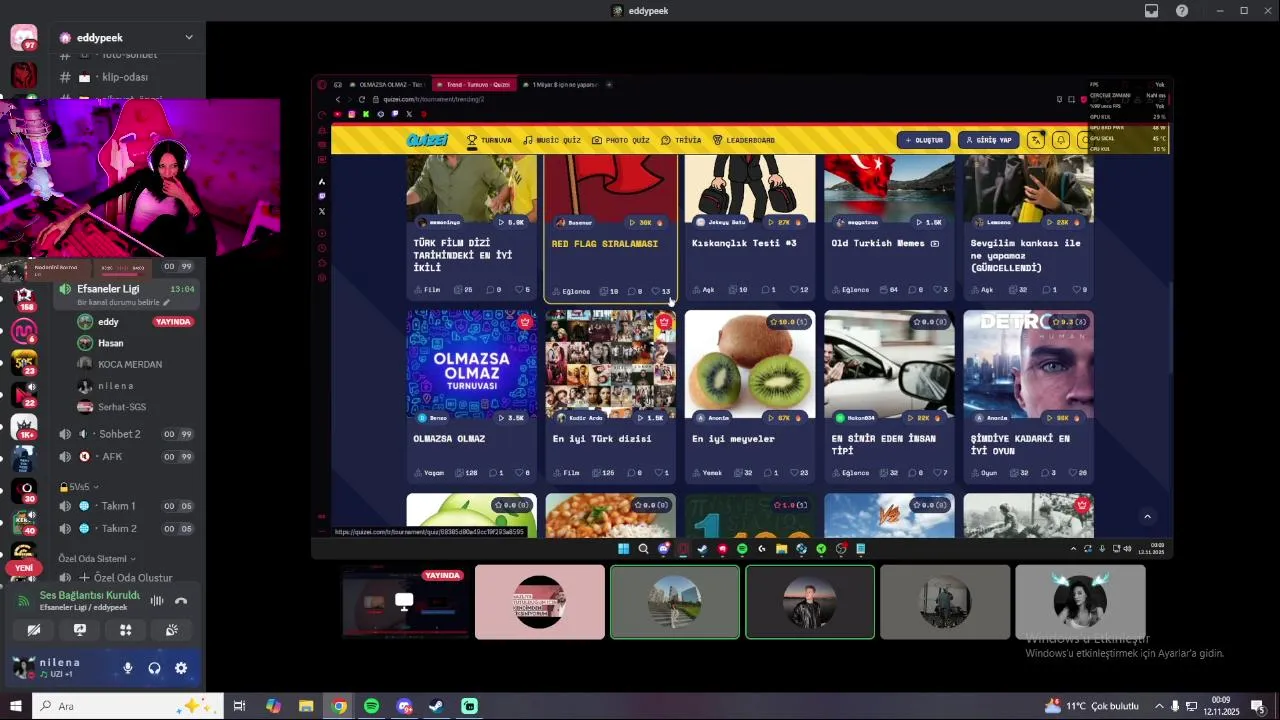1280x720 pixels.
Task: Select the Efsaneler Ligi voice channel
Action: coord(126,294)
